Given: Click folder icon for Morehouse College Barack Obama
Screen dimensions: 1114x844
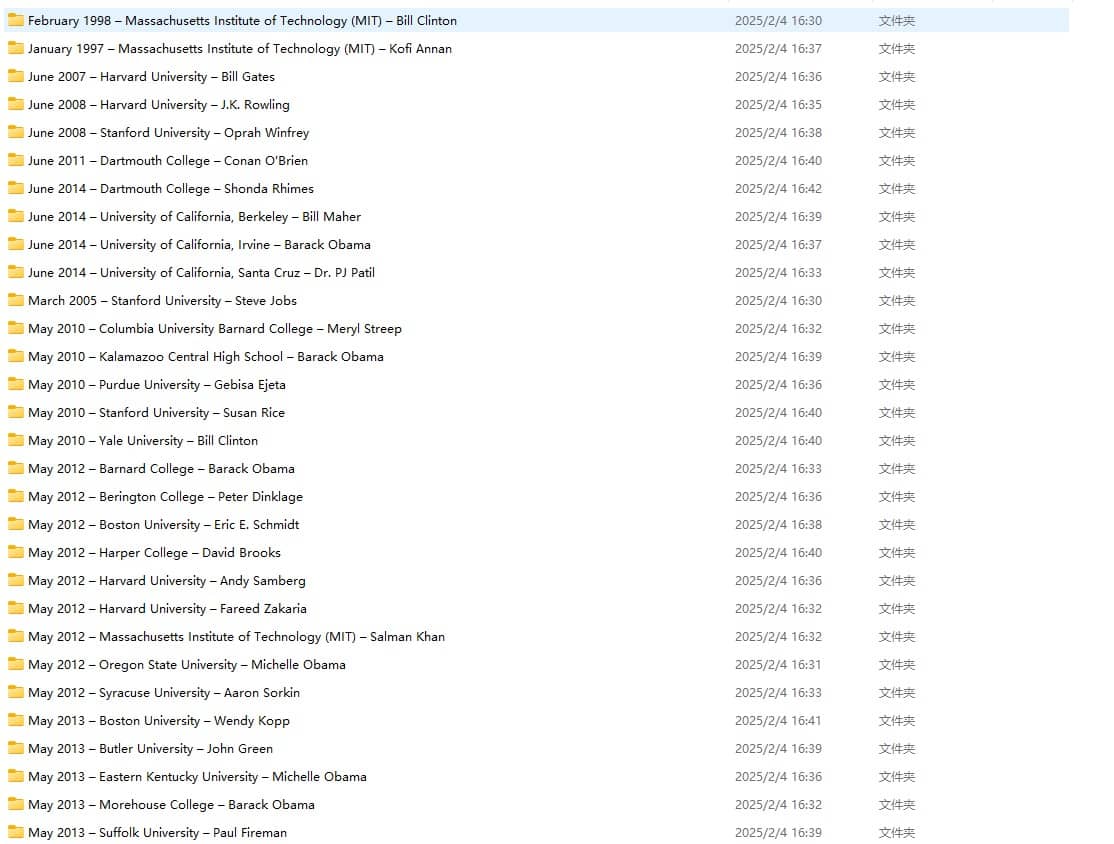Looking at the screenshot, I should coord(16,804).
